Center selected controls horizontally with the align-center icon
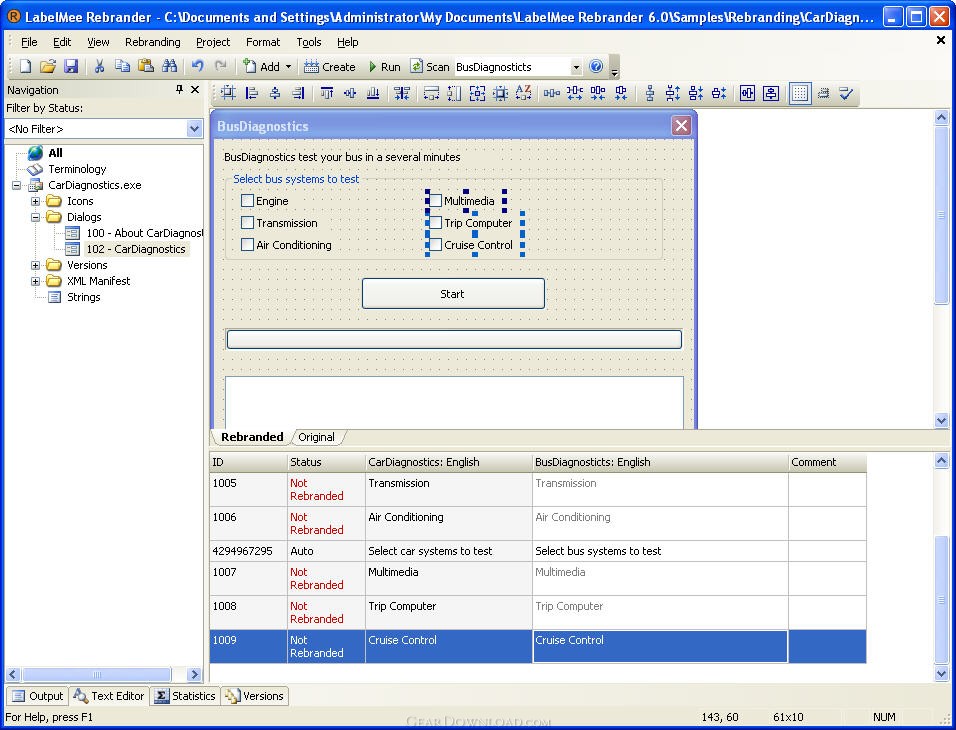This screenshot has width=956, height=730. click(x=274, y=93)
